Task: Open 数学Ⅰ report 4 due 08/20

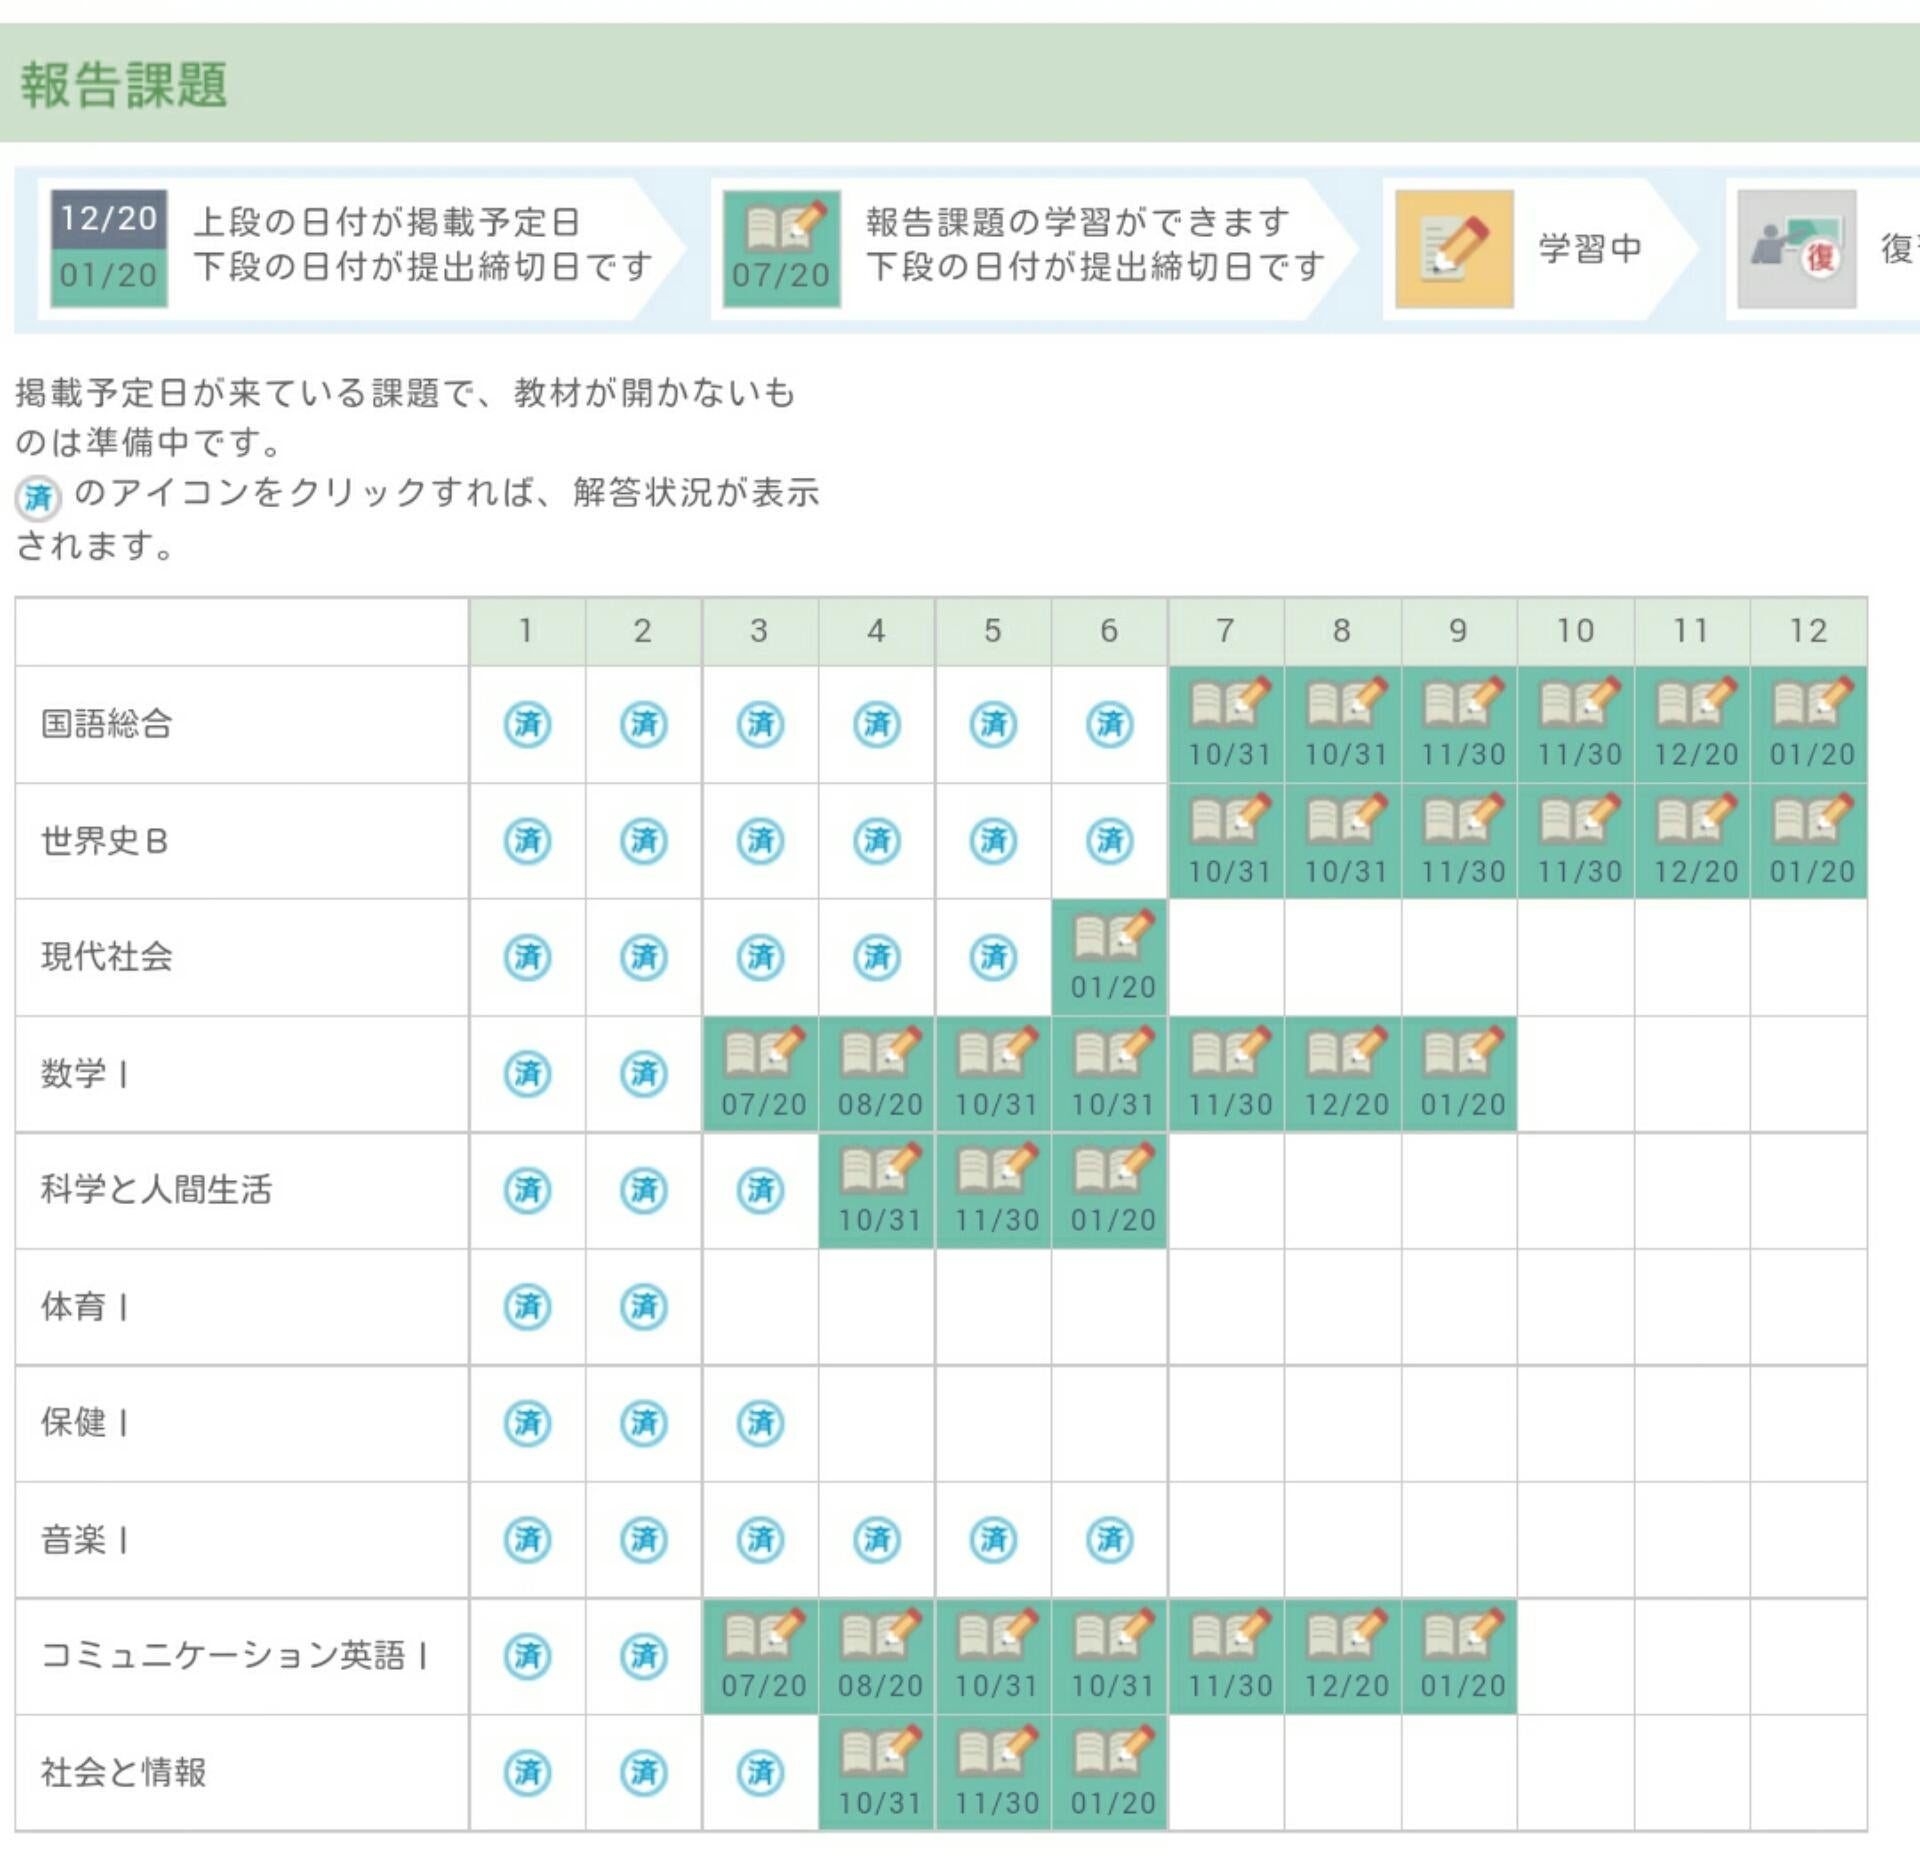Action: click(877, 1074)
